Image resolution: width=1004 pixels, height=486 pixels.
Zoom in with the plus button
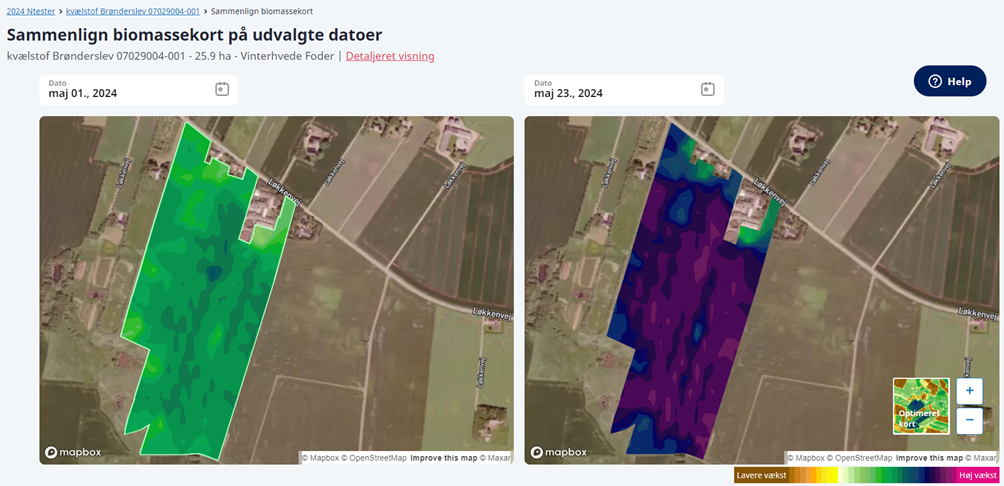pyautogui.click(x=969, y=391)
